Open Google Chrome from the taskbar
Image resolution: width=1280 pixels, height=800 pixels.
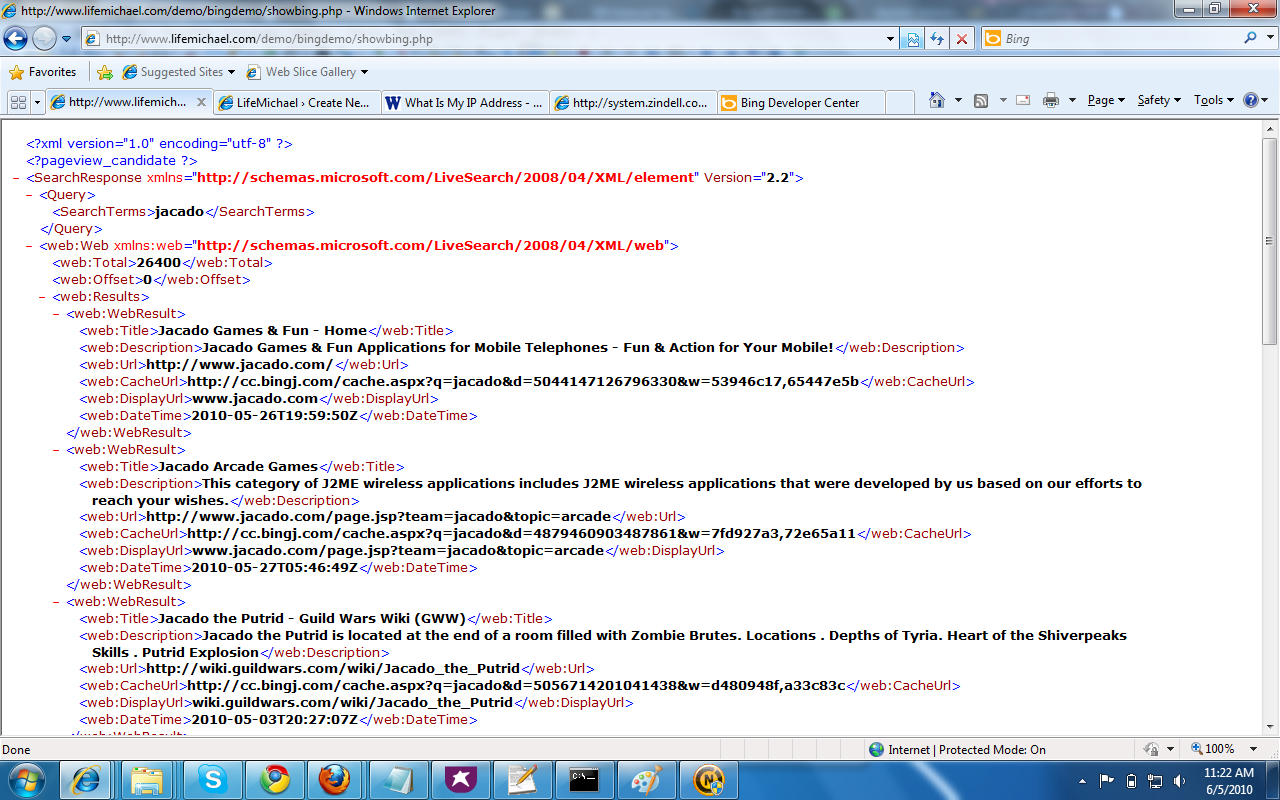pyautogui.click(x=273, y=780)
